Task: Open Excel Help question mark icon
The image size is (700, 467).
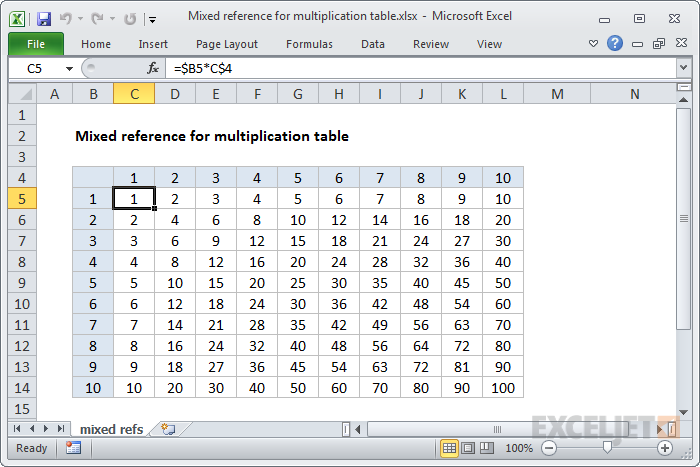Action: click(x=615, y=43)
